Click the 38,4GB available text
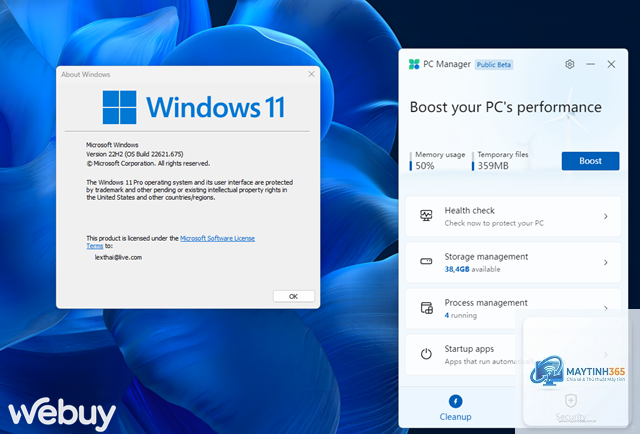The height and width of the screenshot is (434, 640). (x=472, y=269)
